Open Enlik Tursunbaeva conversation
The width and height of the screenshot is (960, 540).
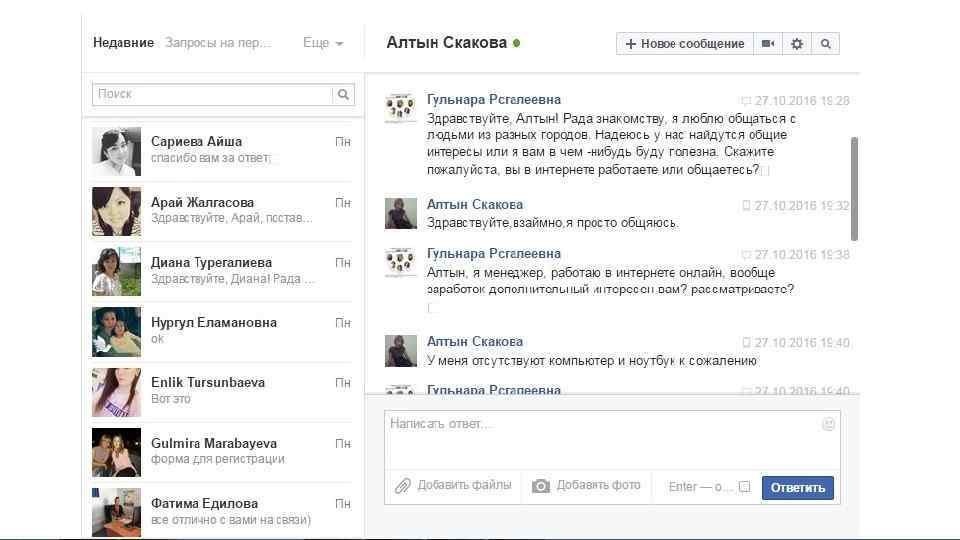pyautogui.click(x=223, y=392)
